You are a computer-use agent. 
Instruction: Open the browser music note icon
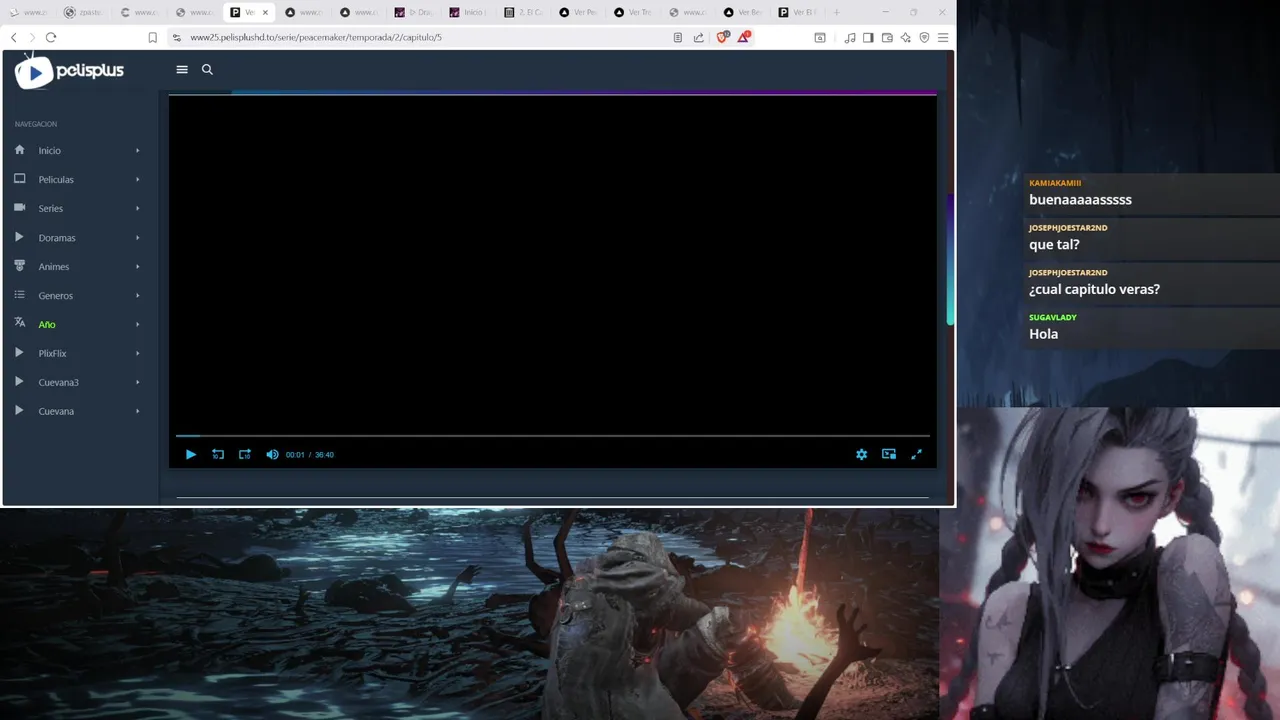point(850,37)
